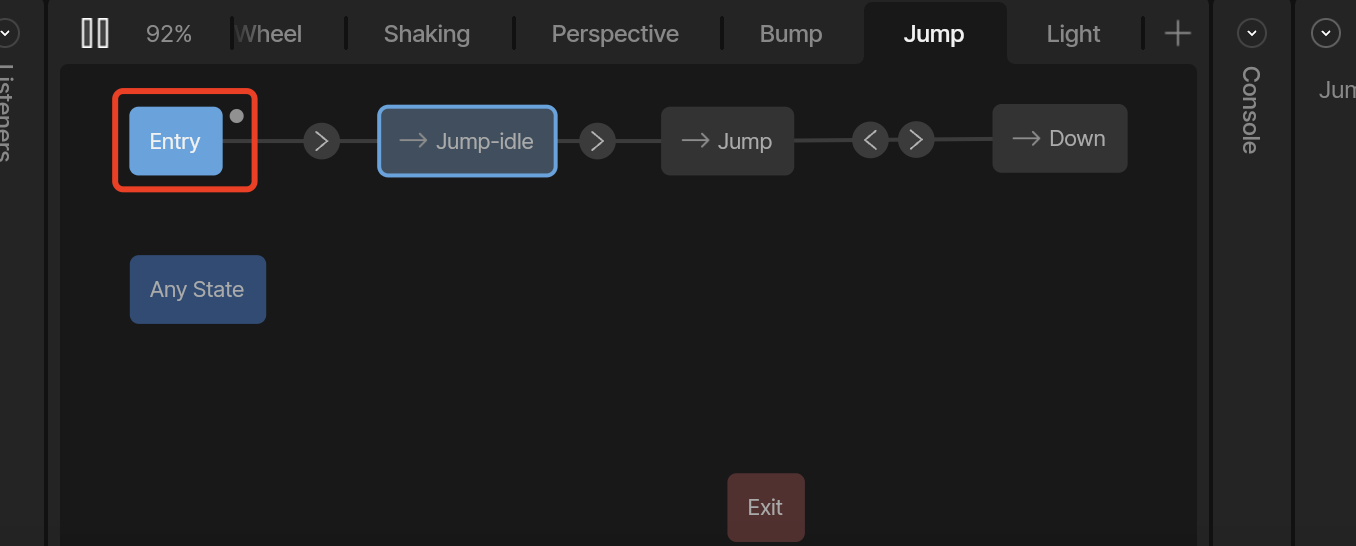Click left-pointing transition arrow before Down state
This screenshot has width=1356, height=546.
[870, 140]
